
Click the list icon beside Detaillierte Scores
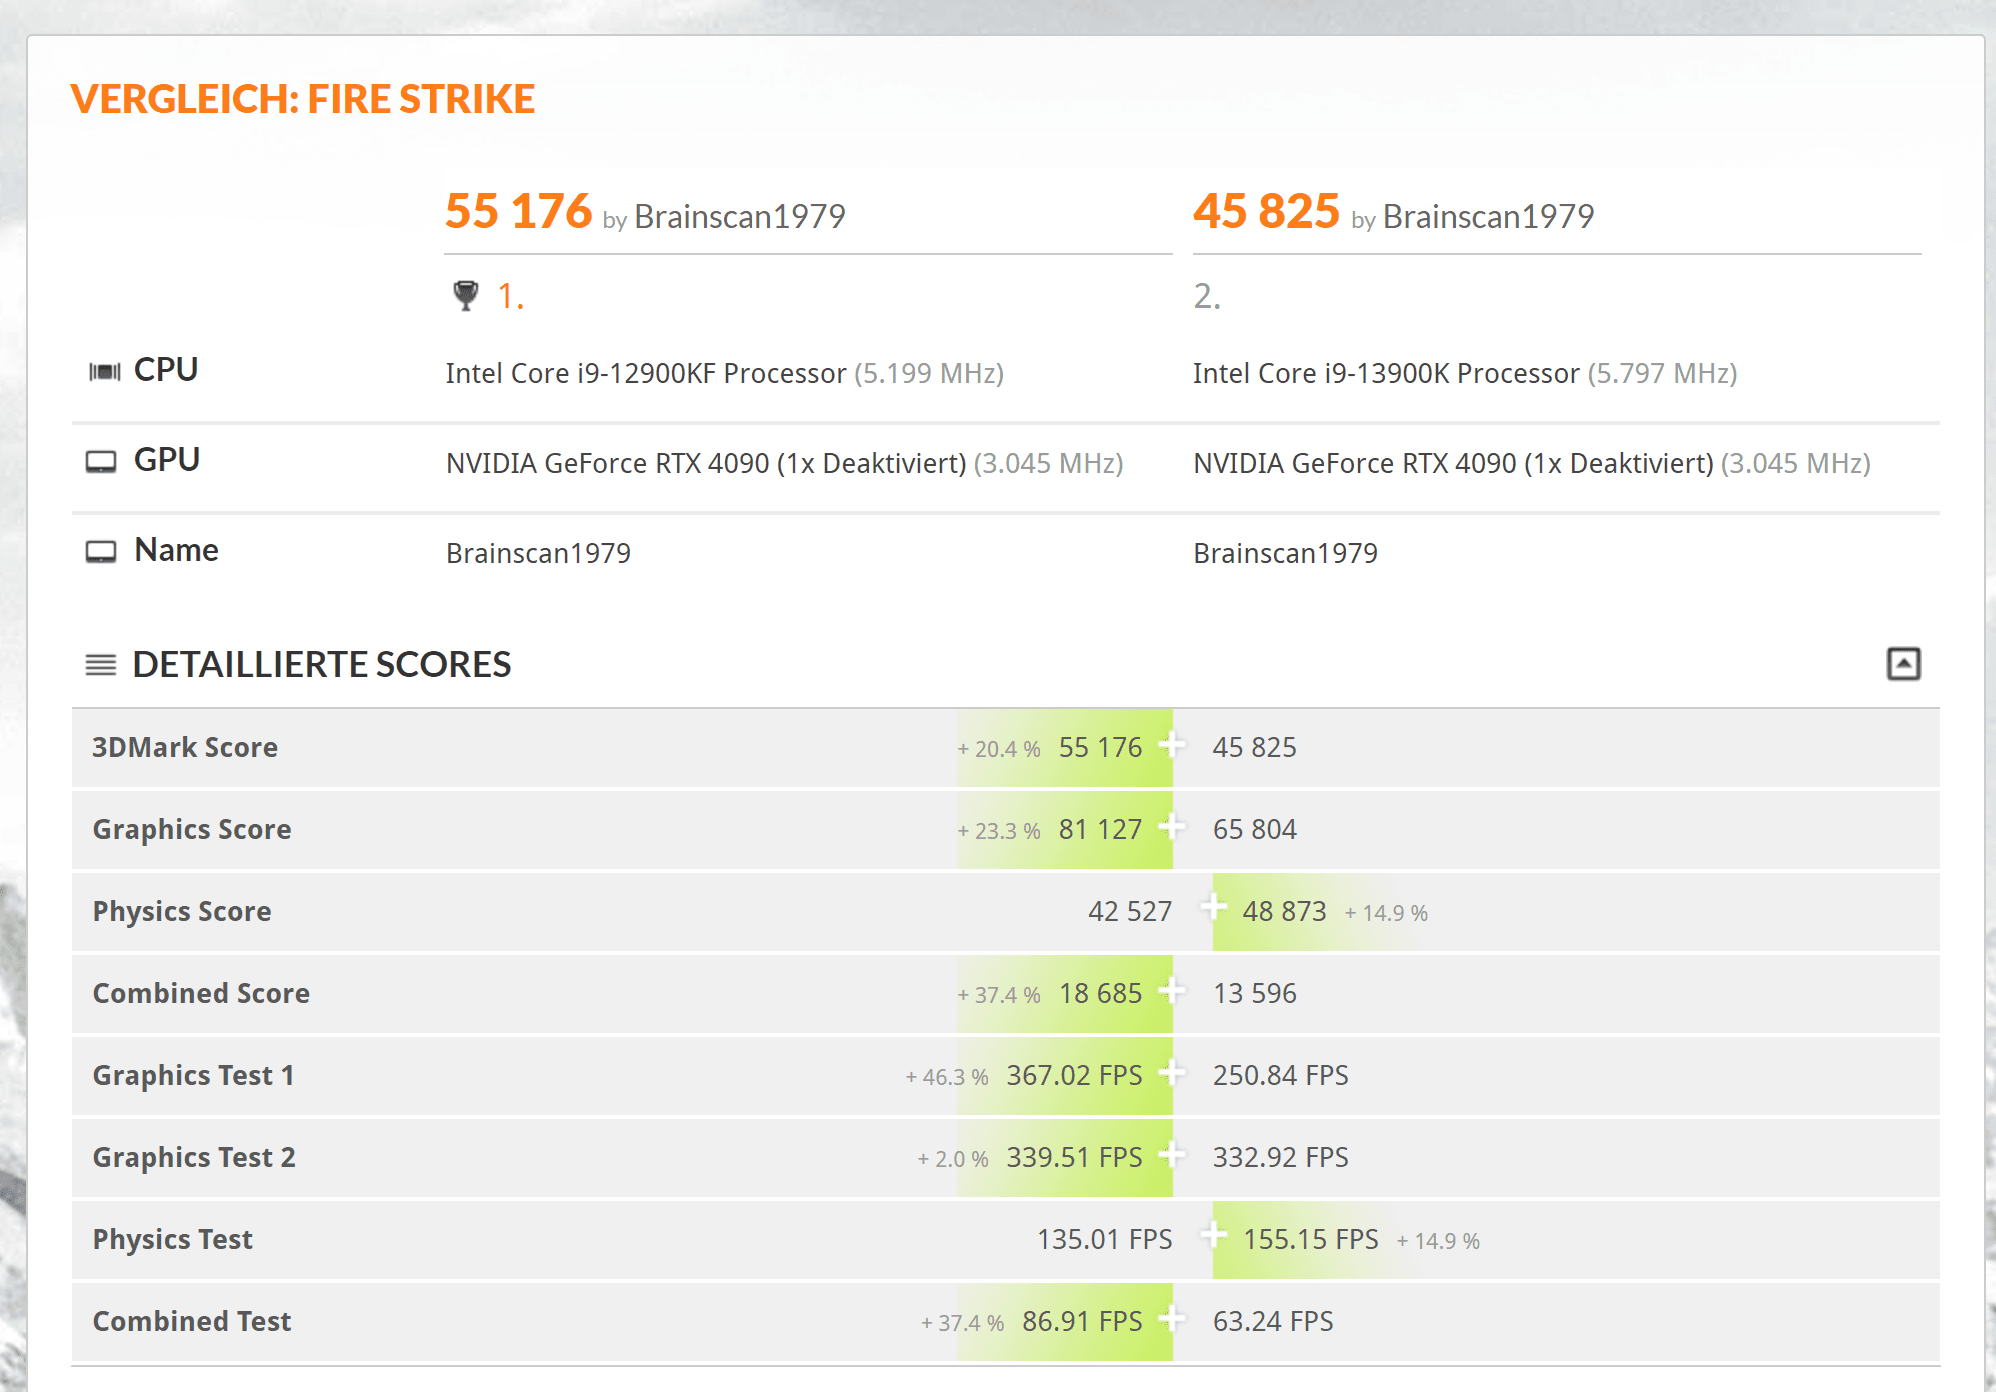[101, 665]
